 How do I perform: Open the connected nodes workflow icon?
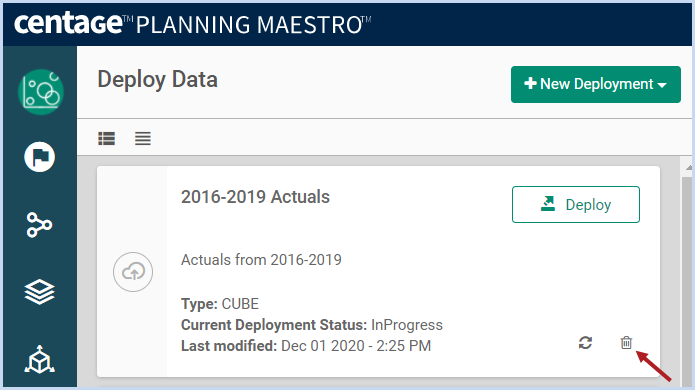click(39, 225)
